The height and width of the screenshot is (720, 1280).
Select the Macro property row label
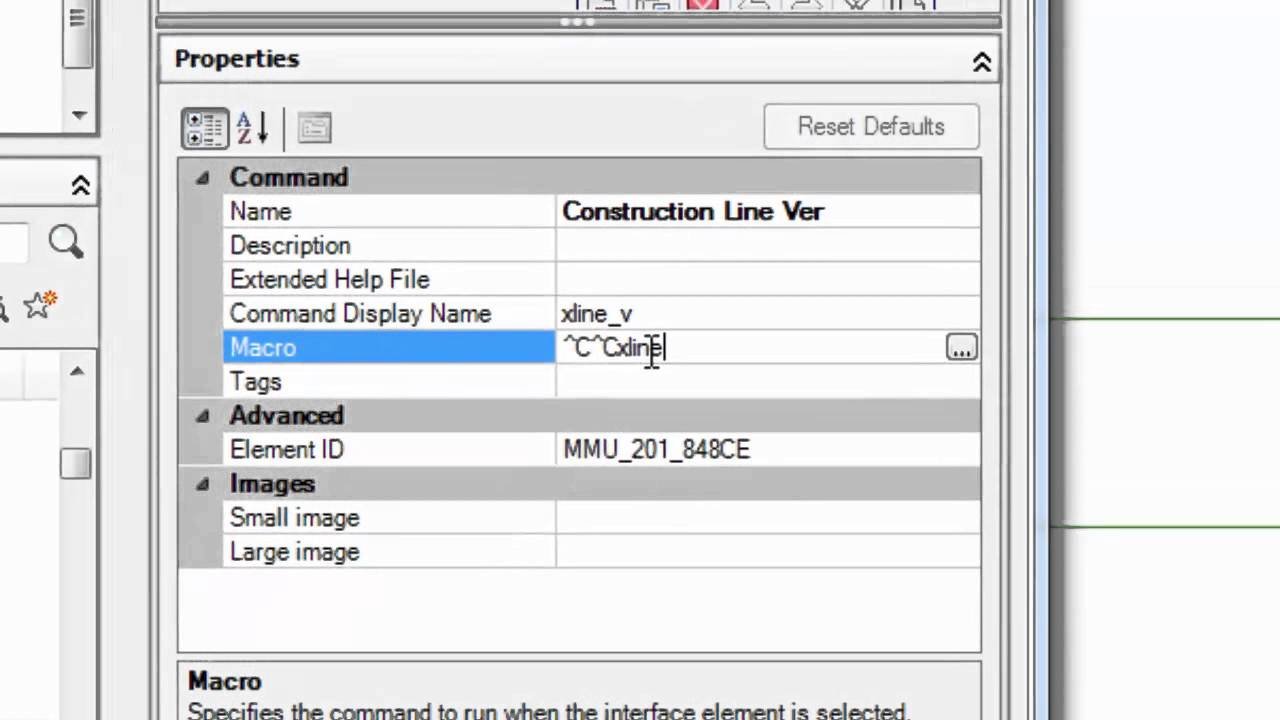coord(389,348)
